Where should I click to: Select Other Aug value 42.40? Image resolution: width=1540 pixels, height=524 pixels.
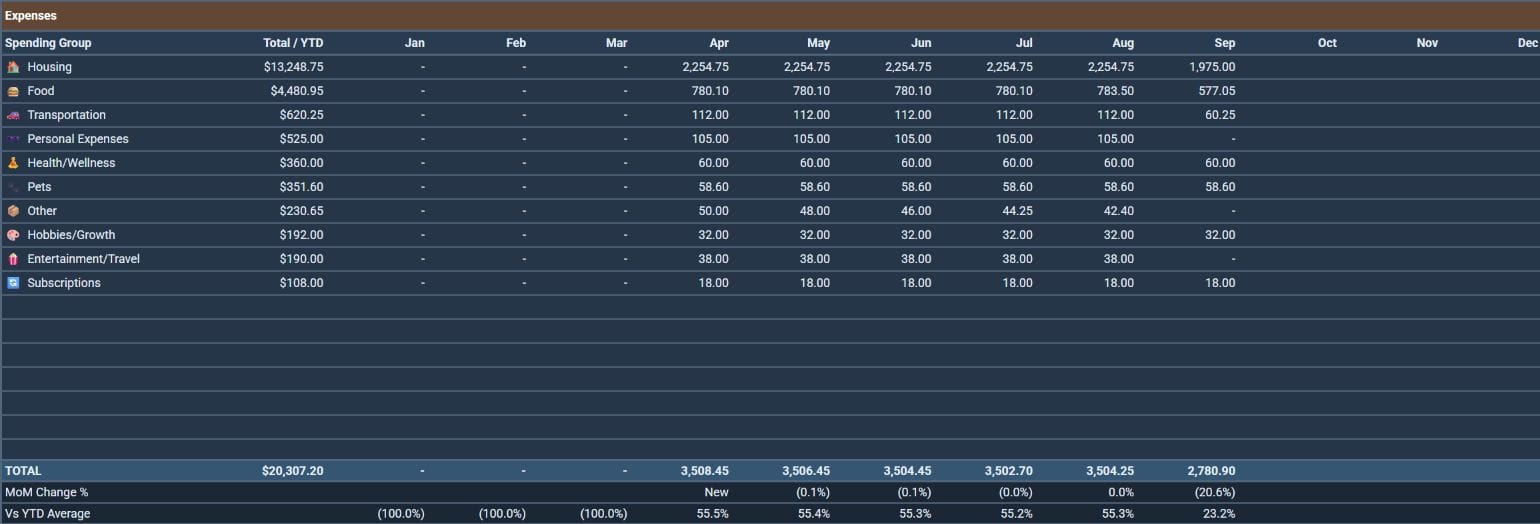point(1119,211)
